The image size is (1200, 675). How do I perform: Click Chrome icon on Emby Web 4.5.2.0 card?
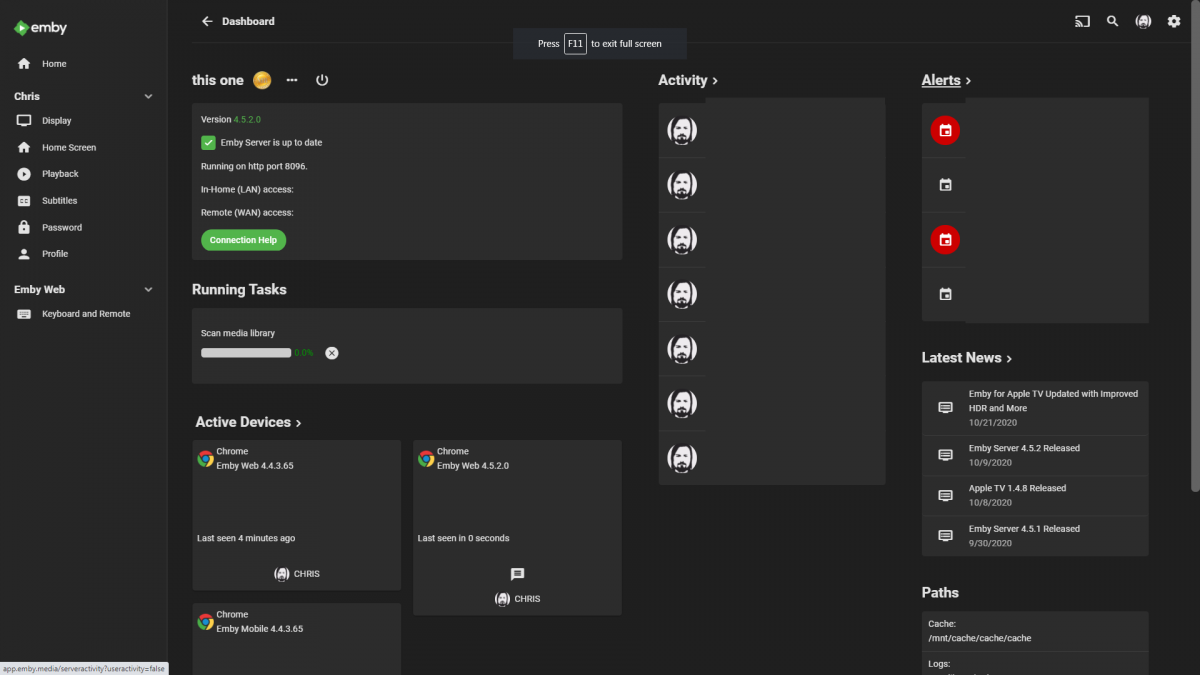(426, 459)
